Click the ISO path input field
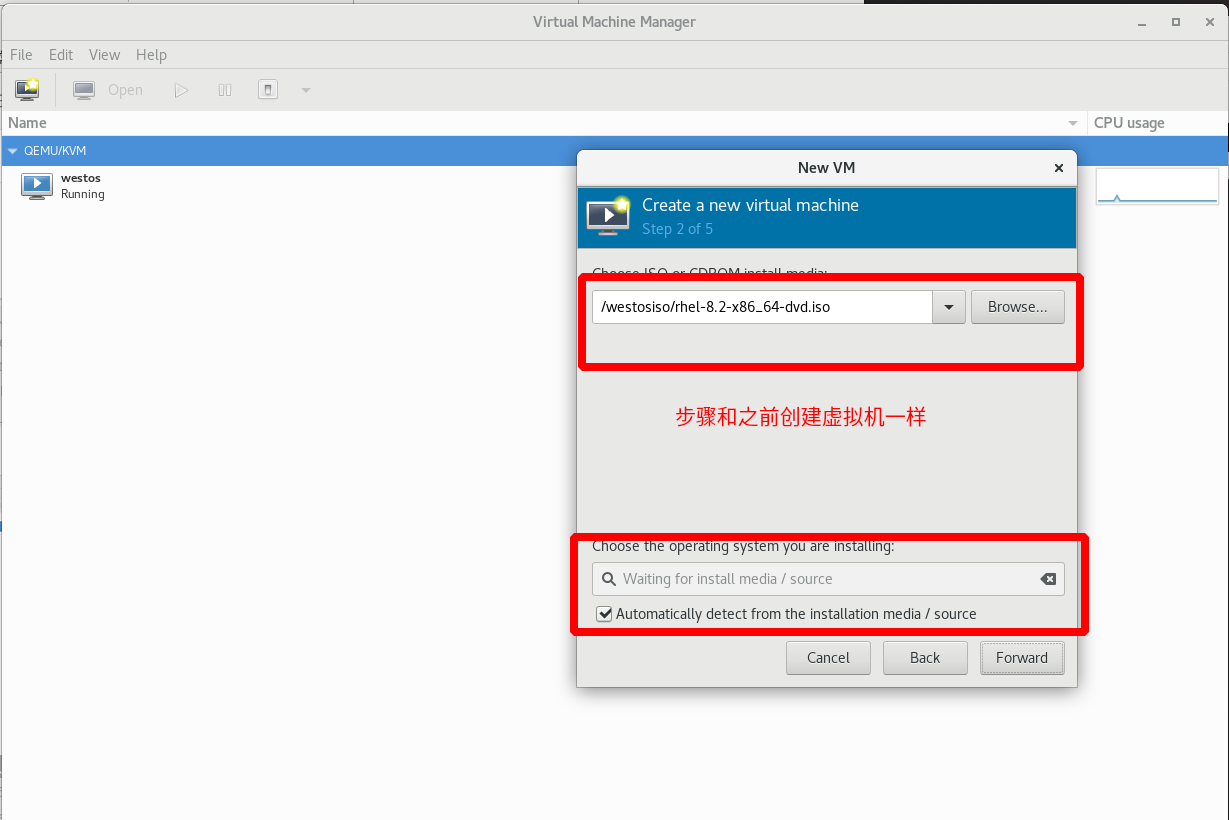 click(762, 307)
